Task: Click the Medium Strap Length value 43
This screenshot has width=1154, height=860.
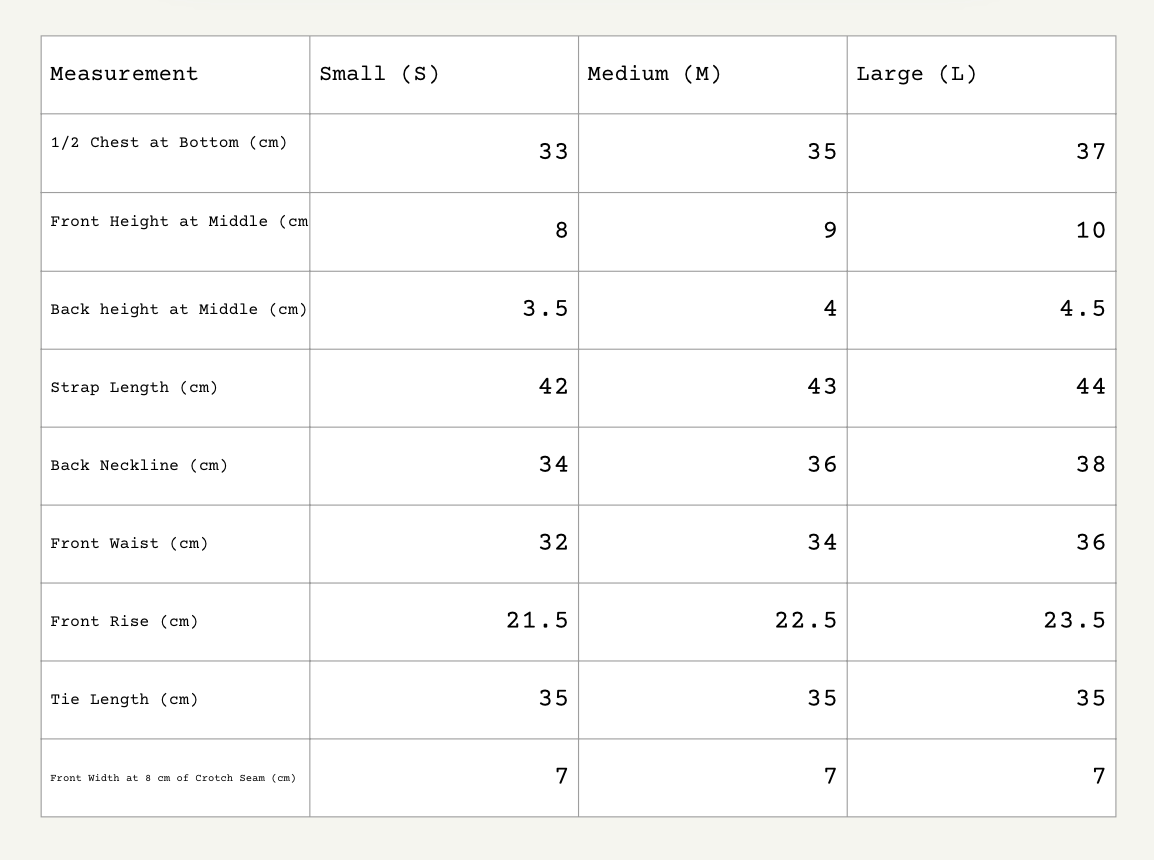Action: [822, 387]
